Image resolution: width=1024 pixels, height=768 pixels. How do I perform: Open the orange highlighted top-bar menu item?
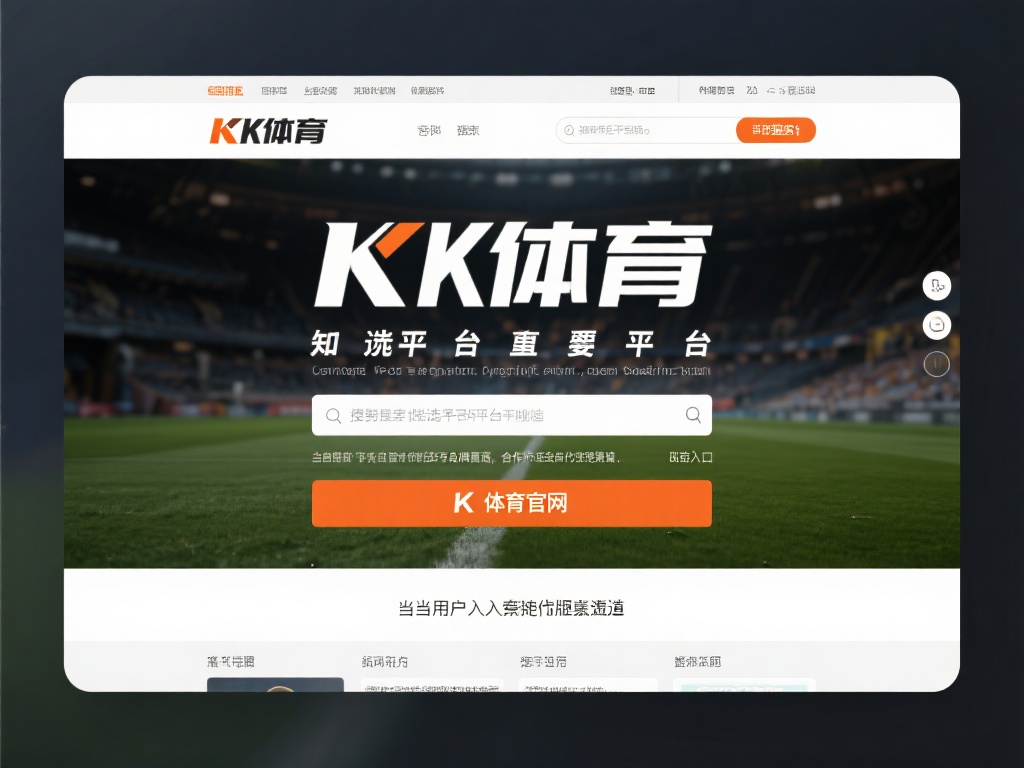[225, 91]
